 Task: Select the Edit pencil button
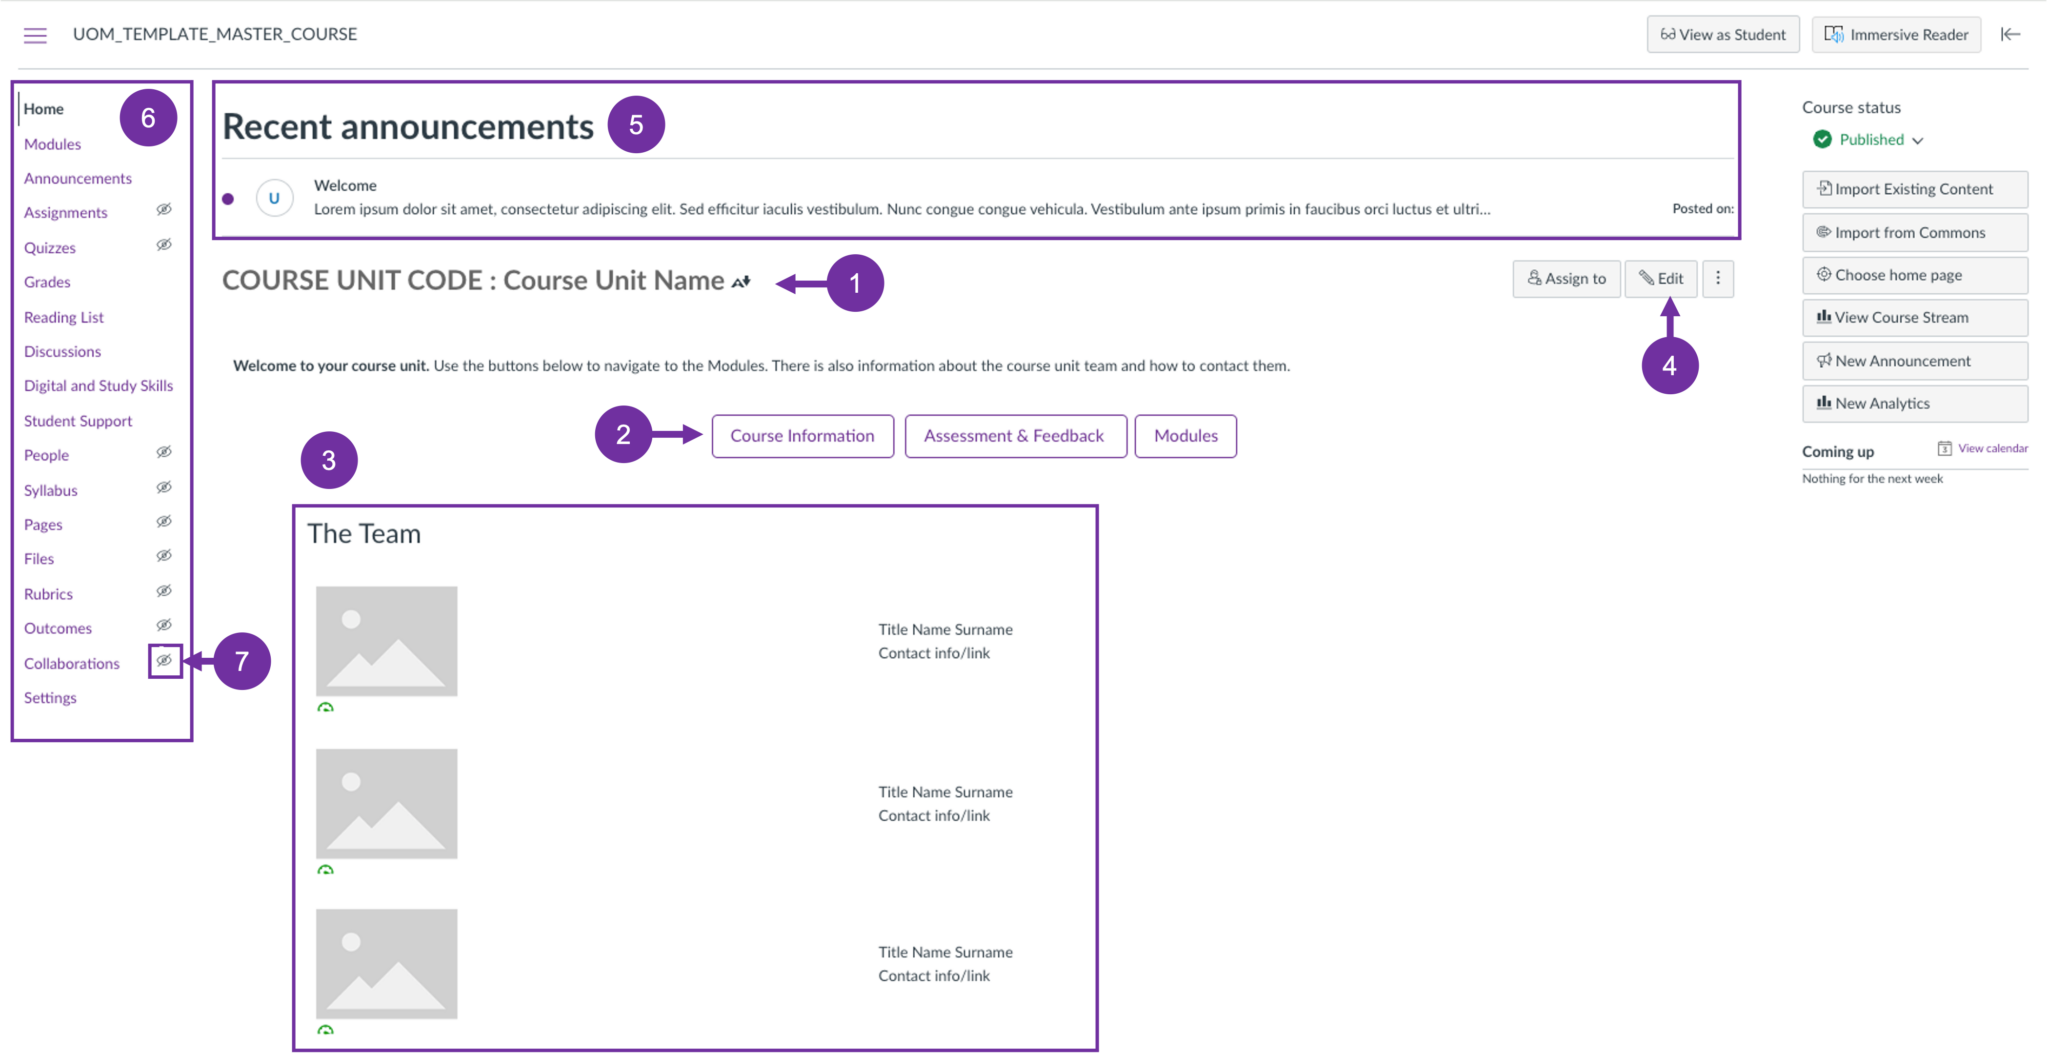1660,279
